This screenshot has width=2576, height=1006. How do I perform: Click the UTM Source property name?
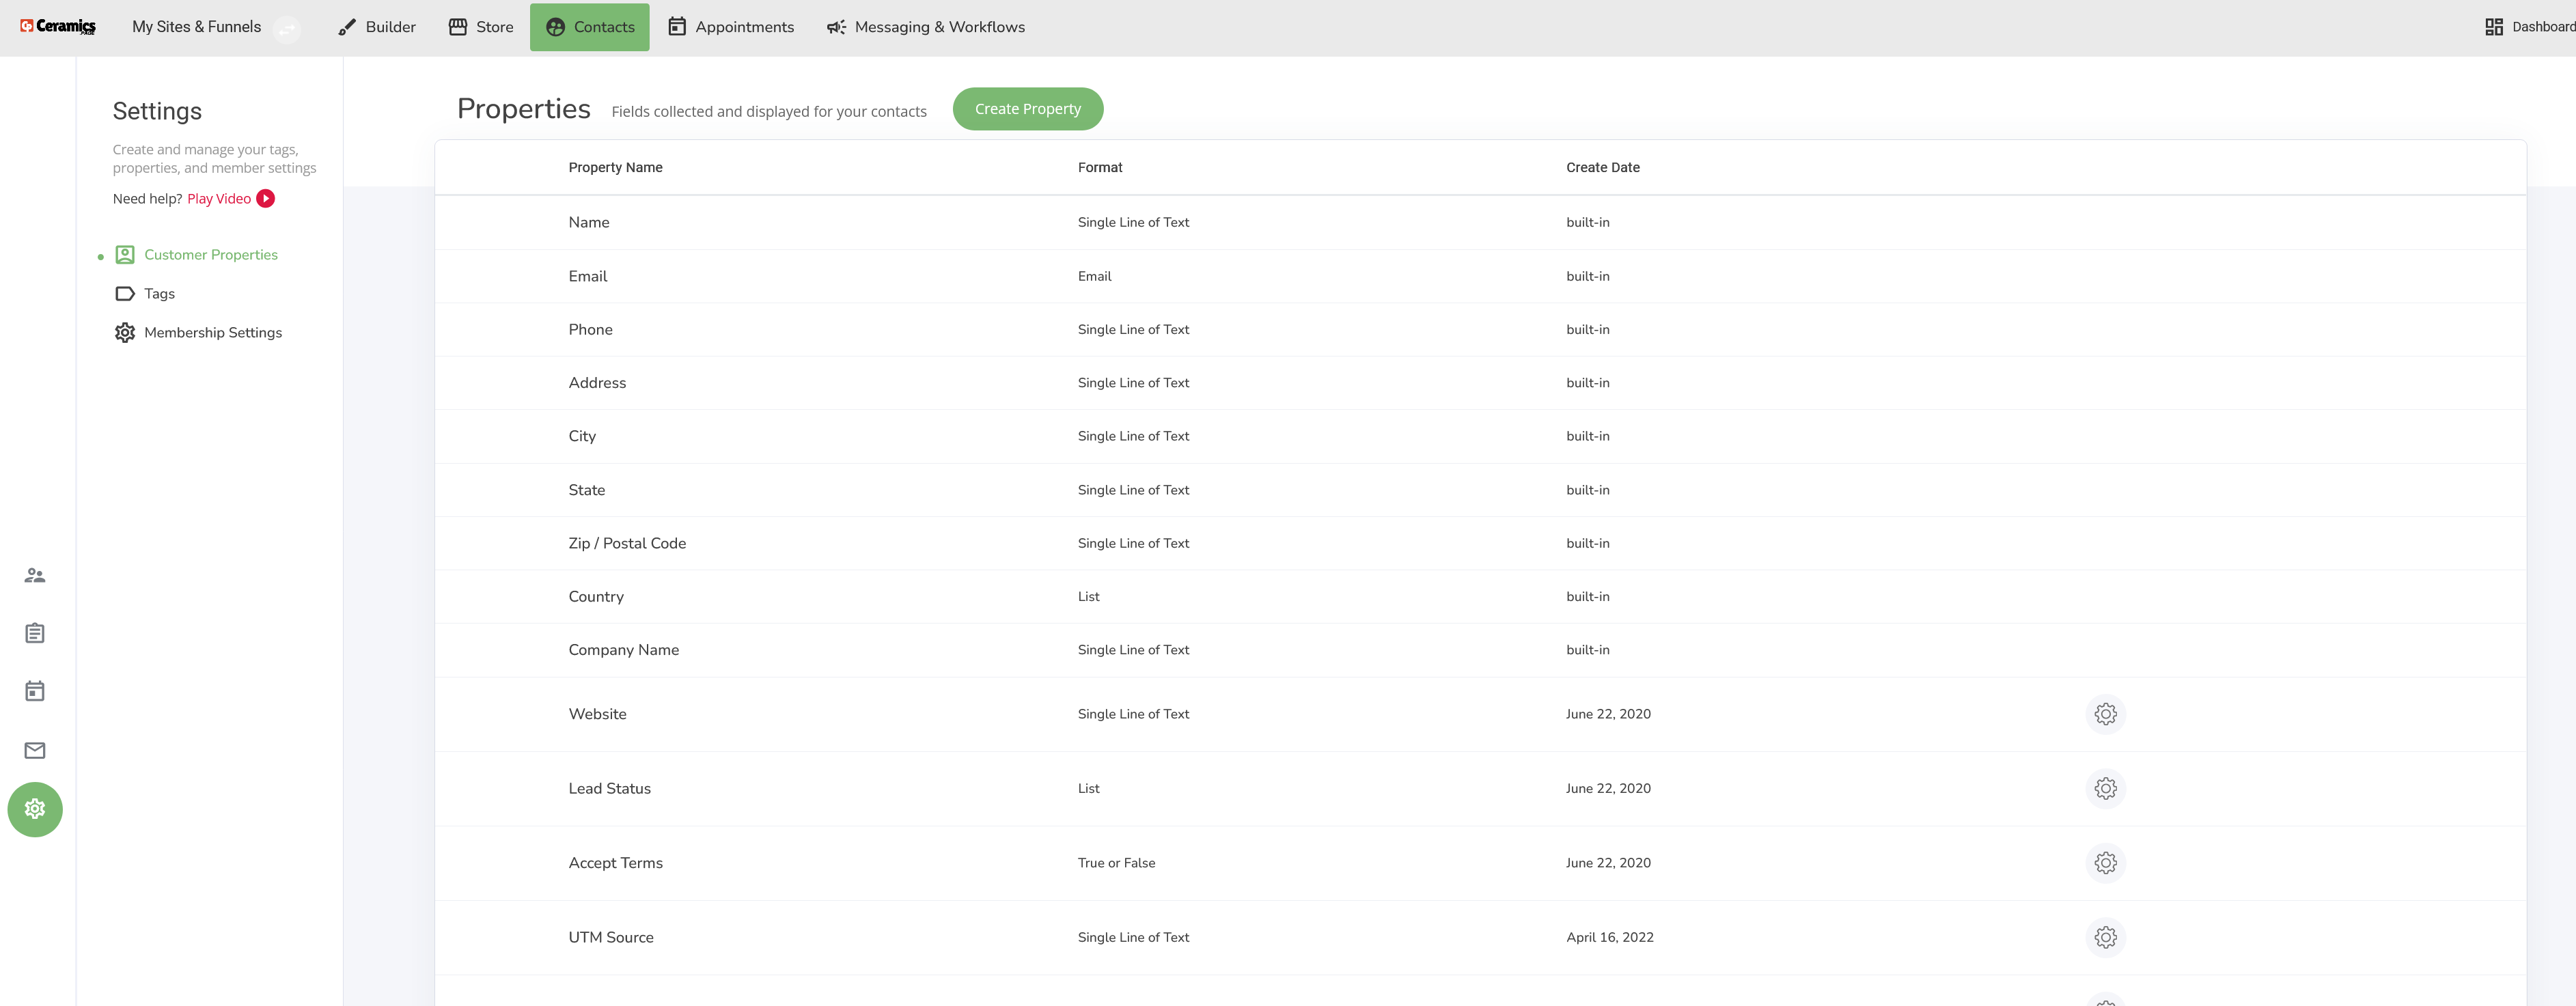click(611, 938)
